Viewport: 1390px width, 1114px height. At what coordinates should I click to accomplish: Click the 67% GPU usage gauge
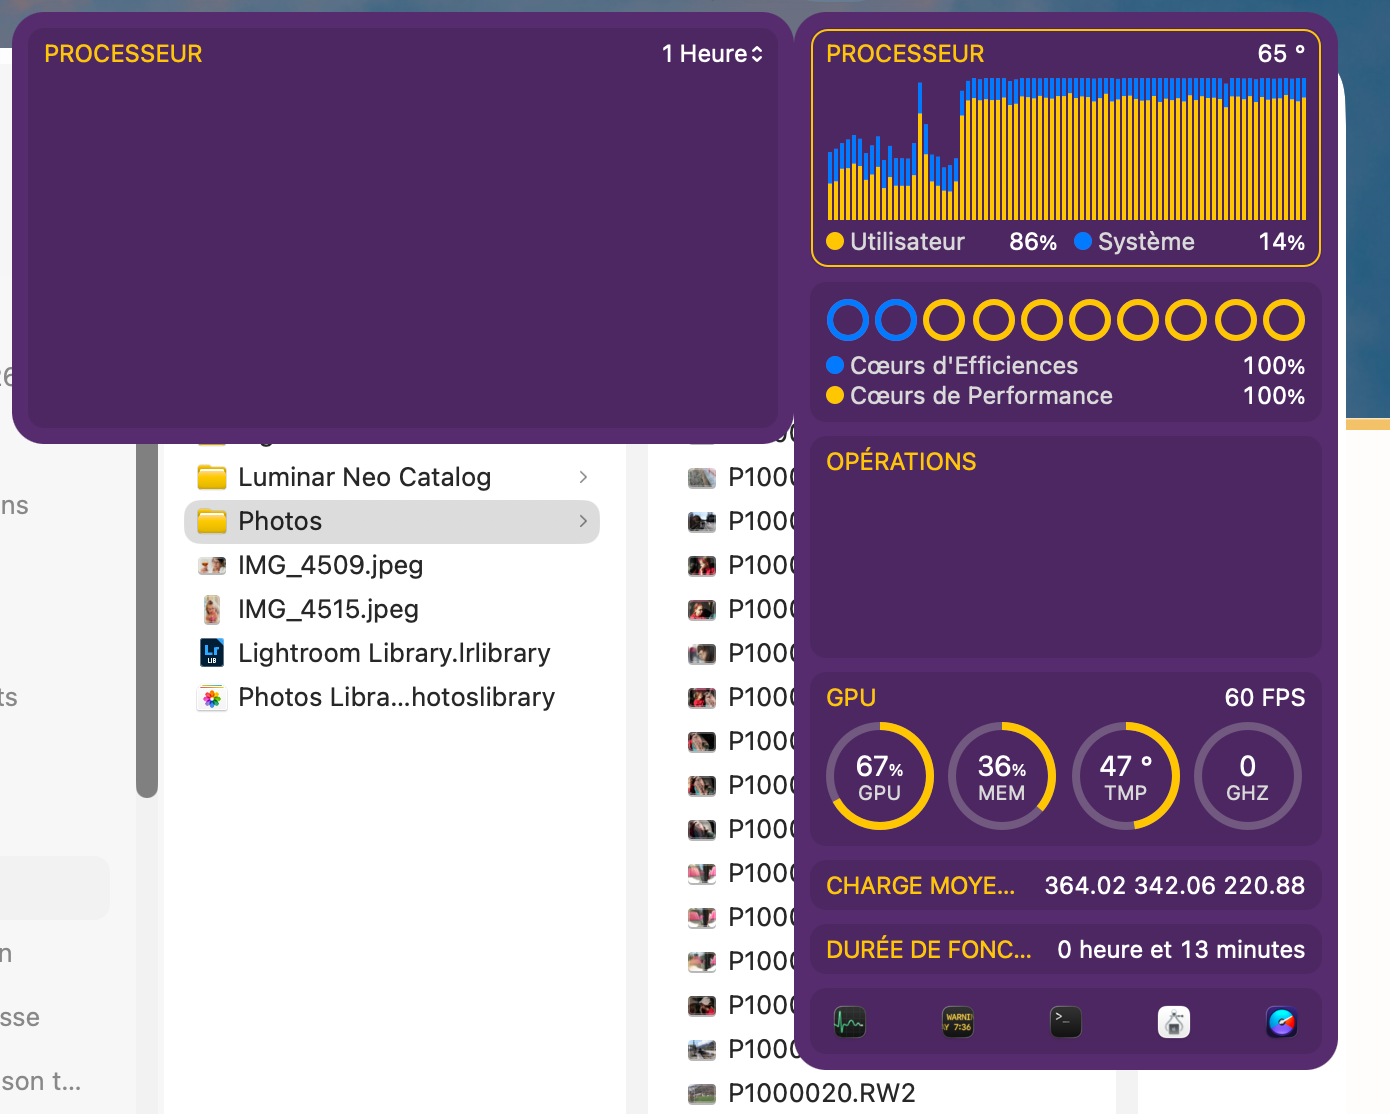click(879, 776)
